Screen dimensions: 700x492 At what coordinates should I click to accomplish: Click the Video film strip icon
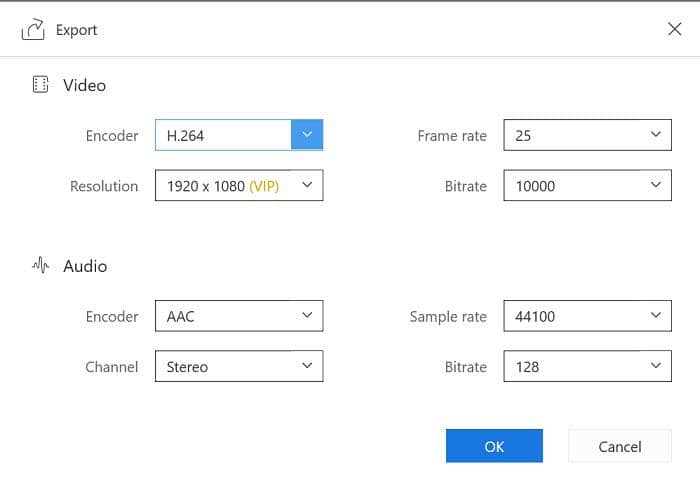(x=40, y=85)
